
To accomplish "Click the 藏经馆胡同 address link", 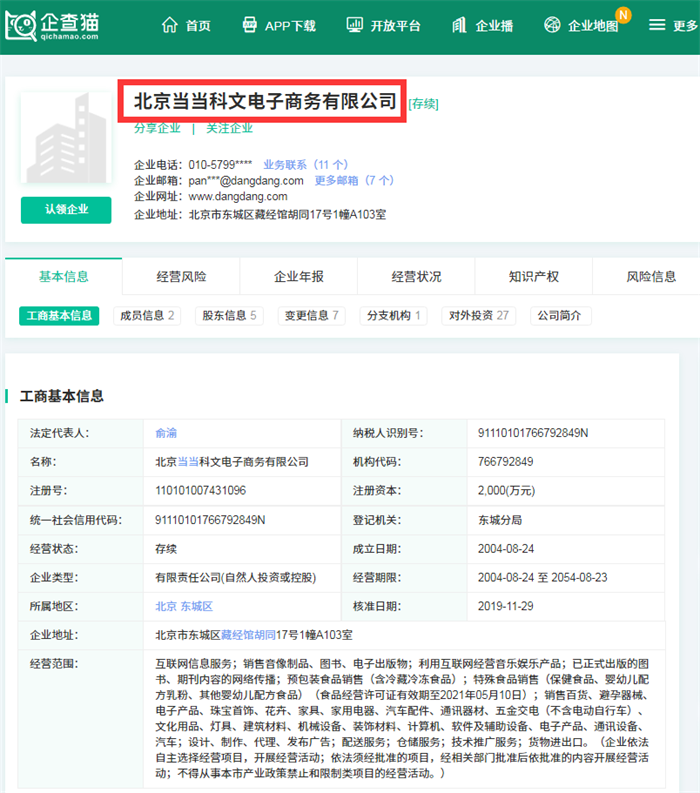I will pyautogui.click(x=248, y=635).
